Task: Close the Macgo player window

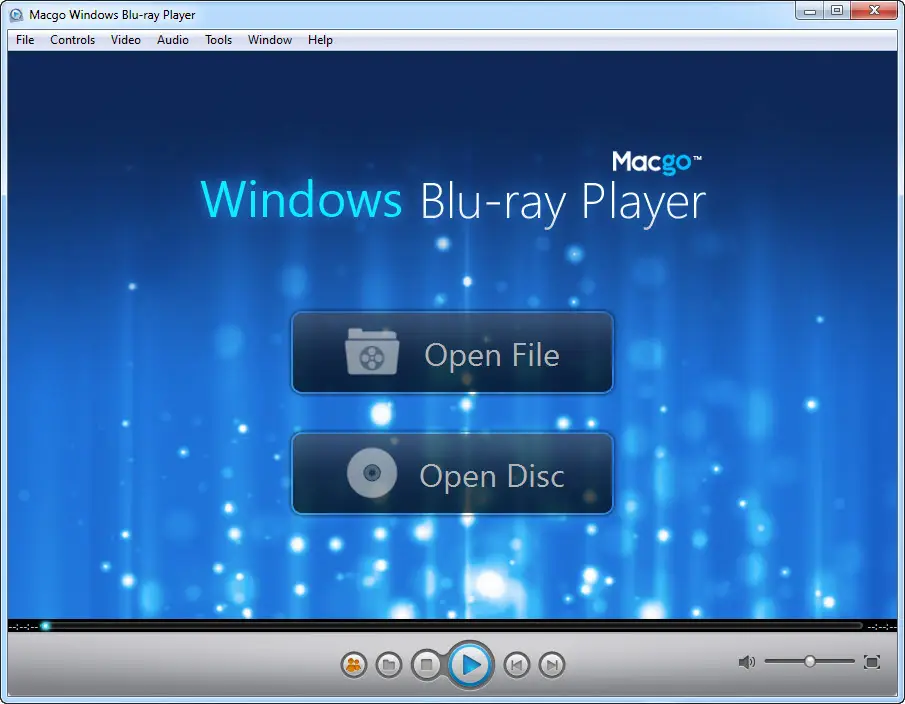Action: click(874, 11)
